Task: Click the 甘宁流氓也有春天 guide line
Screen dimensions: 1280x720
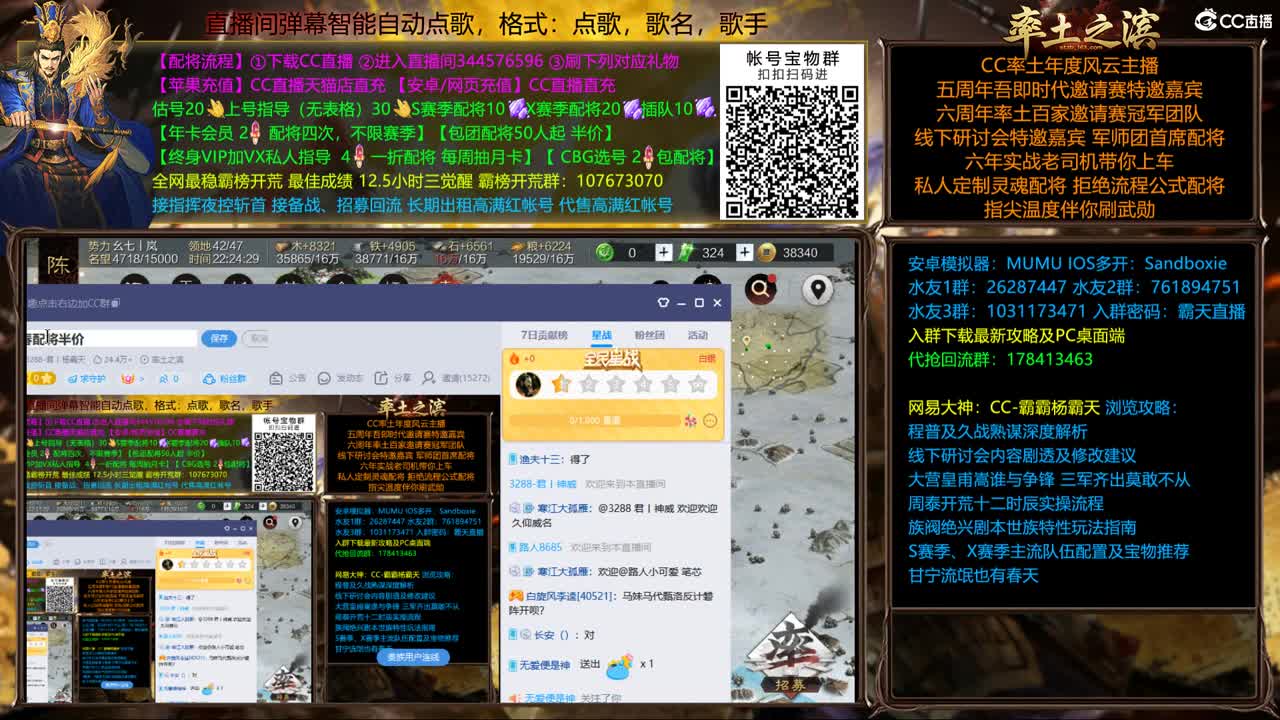Action: click(x=973, y=575)
